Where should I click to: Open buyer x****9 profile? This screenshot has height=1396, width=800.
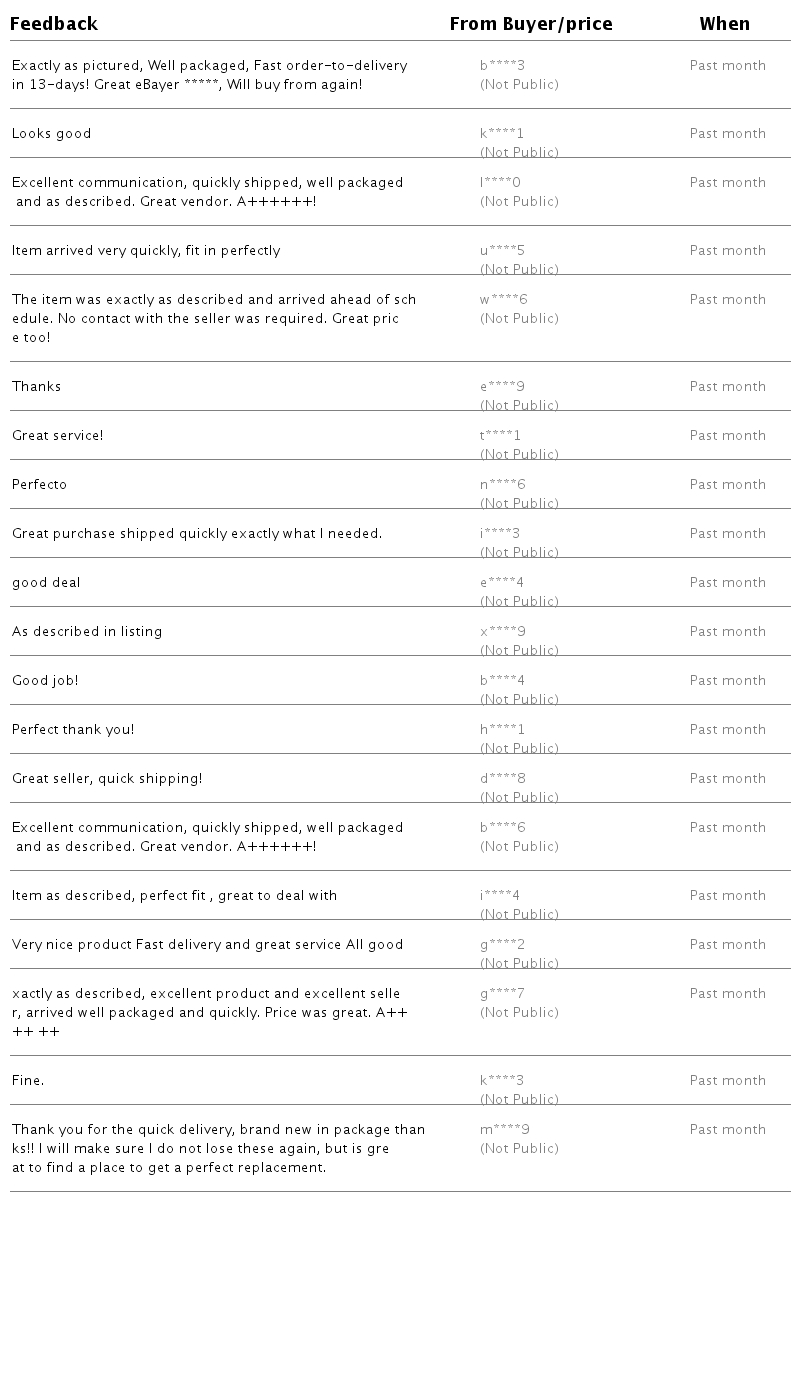pos(503,632)
